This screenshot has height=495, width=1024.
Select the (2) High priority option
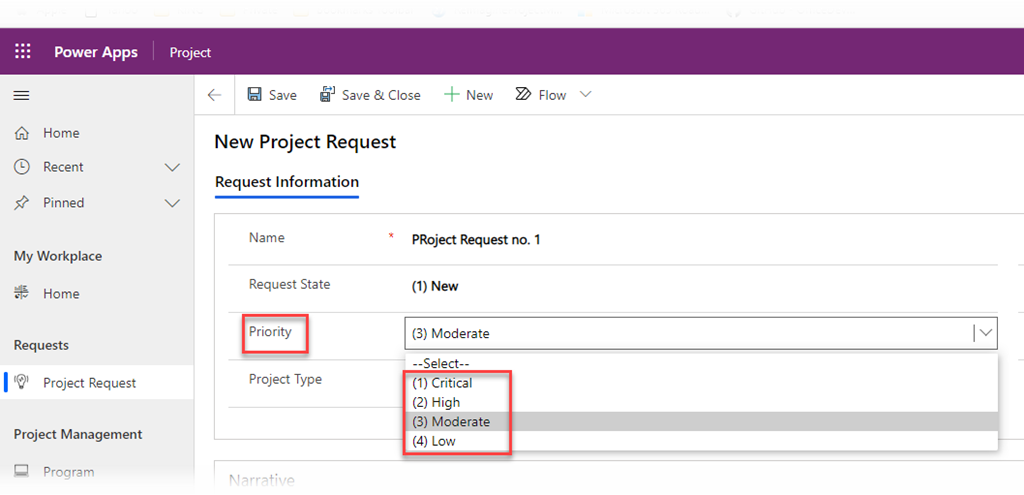pos(436,402)
